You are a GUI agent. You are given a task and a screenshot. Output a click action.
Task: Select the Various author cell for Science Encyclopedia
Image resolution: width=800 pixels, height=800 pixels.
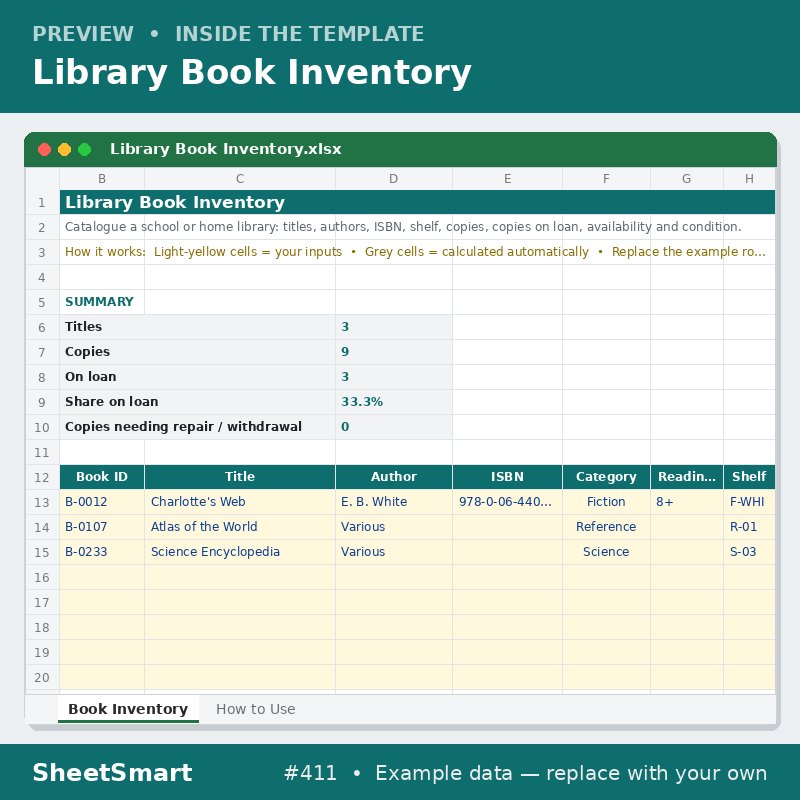[393, 552]
